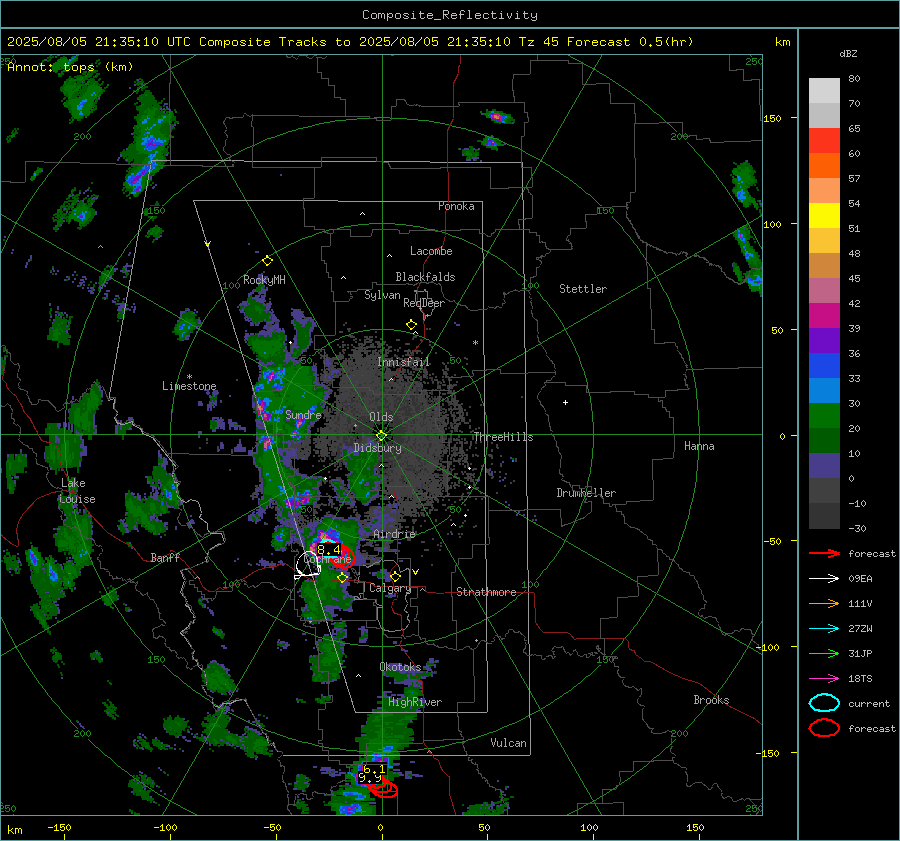The width and height of the screenshot is (900, 841).
Task: Click the dark indigo 0-10 dBZ swatch
Action: [x=824, y=466]
